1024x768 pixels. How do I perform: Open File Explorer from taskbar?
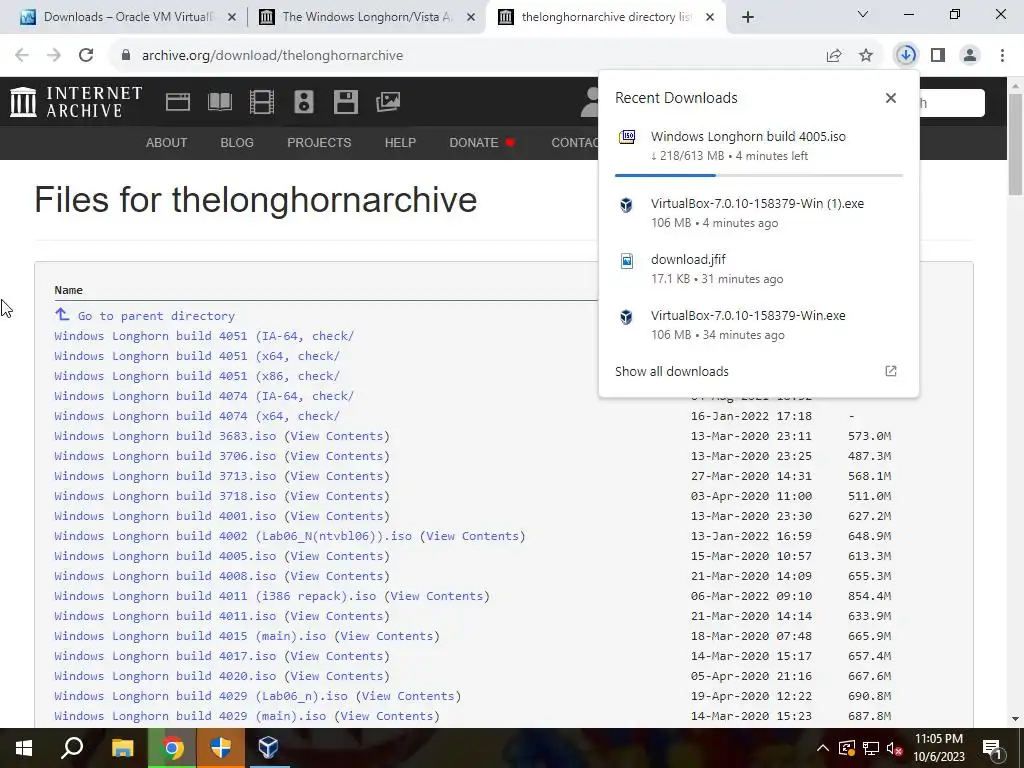tap(122, 748)
